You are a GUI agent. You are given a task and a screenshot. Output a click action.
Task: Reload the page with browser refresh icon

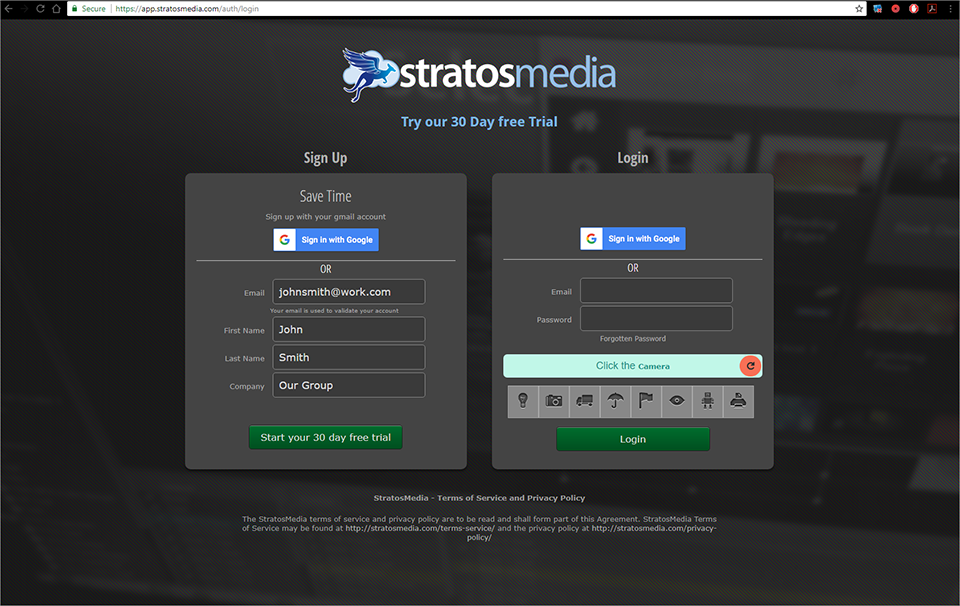[40, 9]
